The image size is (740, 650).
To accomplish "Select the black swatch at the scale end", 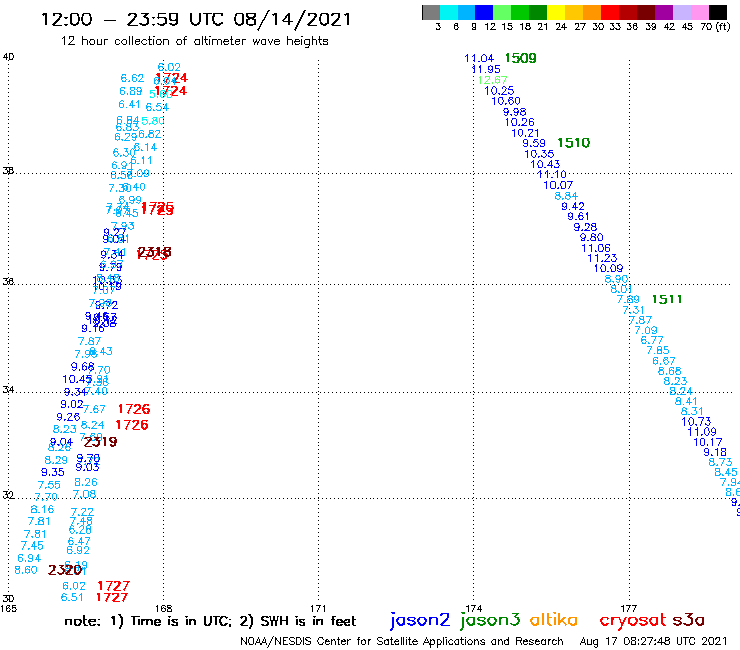I will (717, 12).
